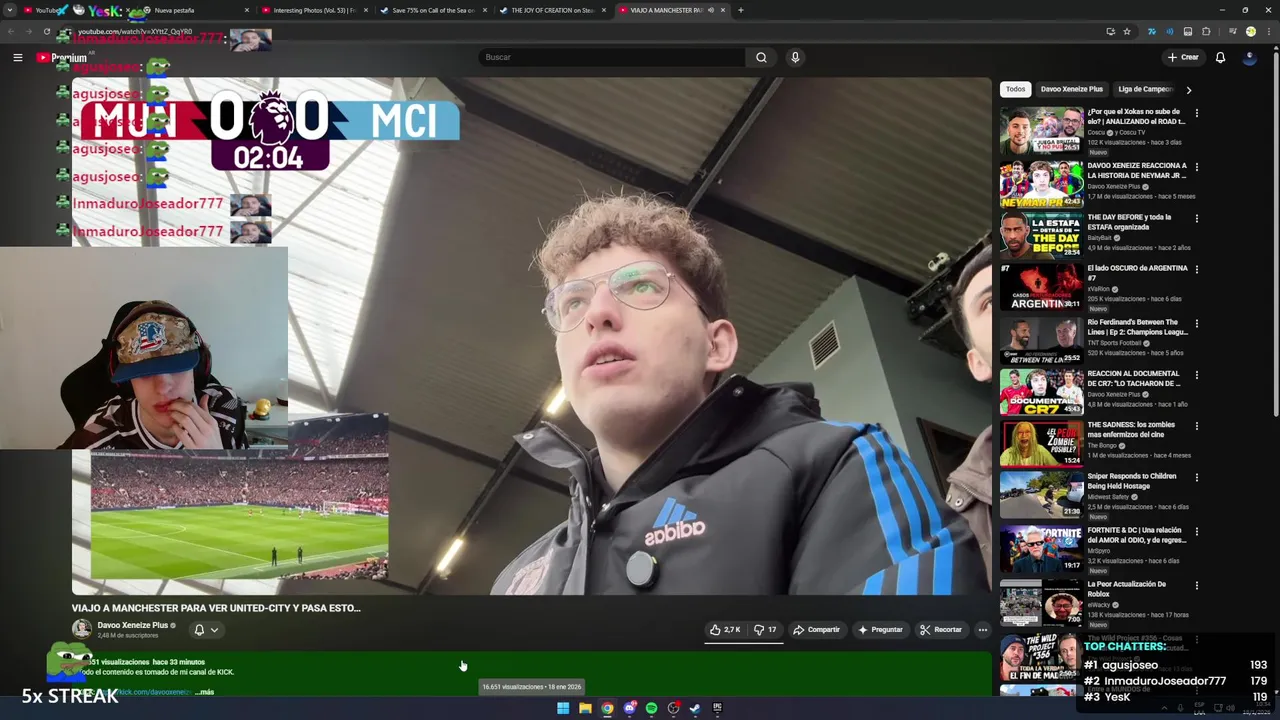The image size is (1280, 720).
Task: Click the Sniper hostage video thumbnail
Action: point(1041,495)
